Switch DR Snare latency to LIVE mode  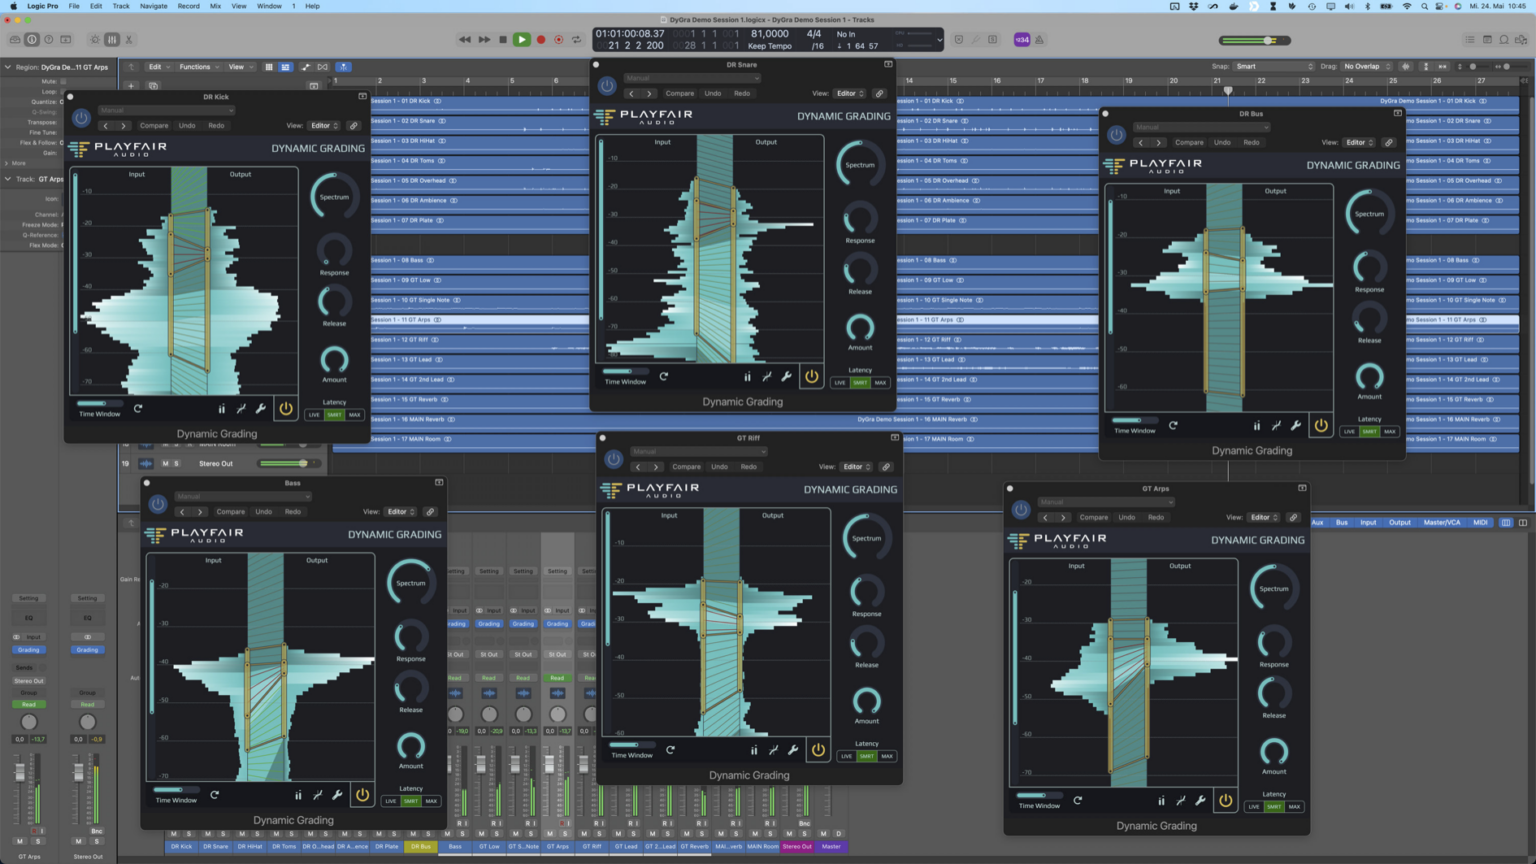tap(839, 382)
